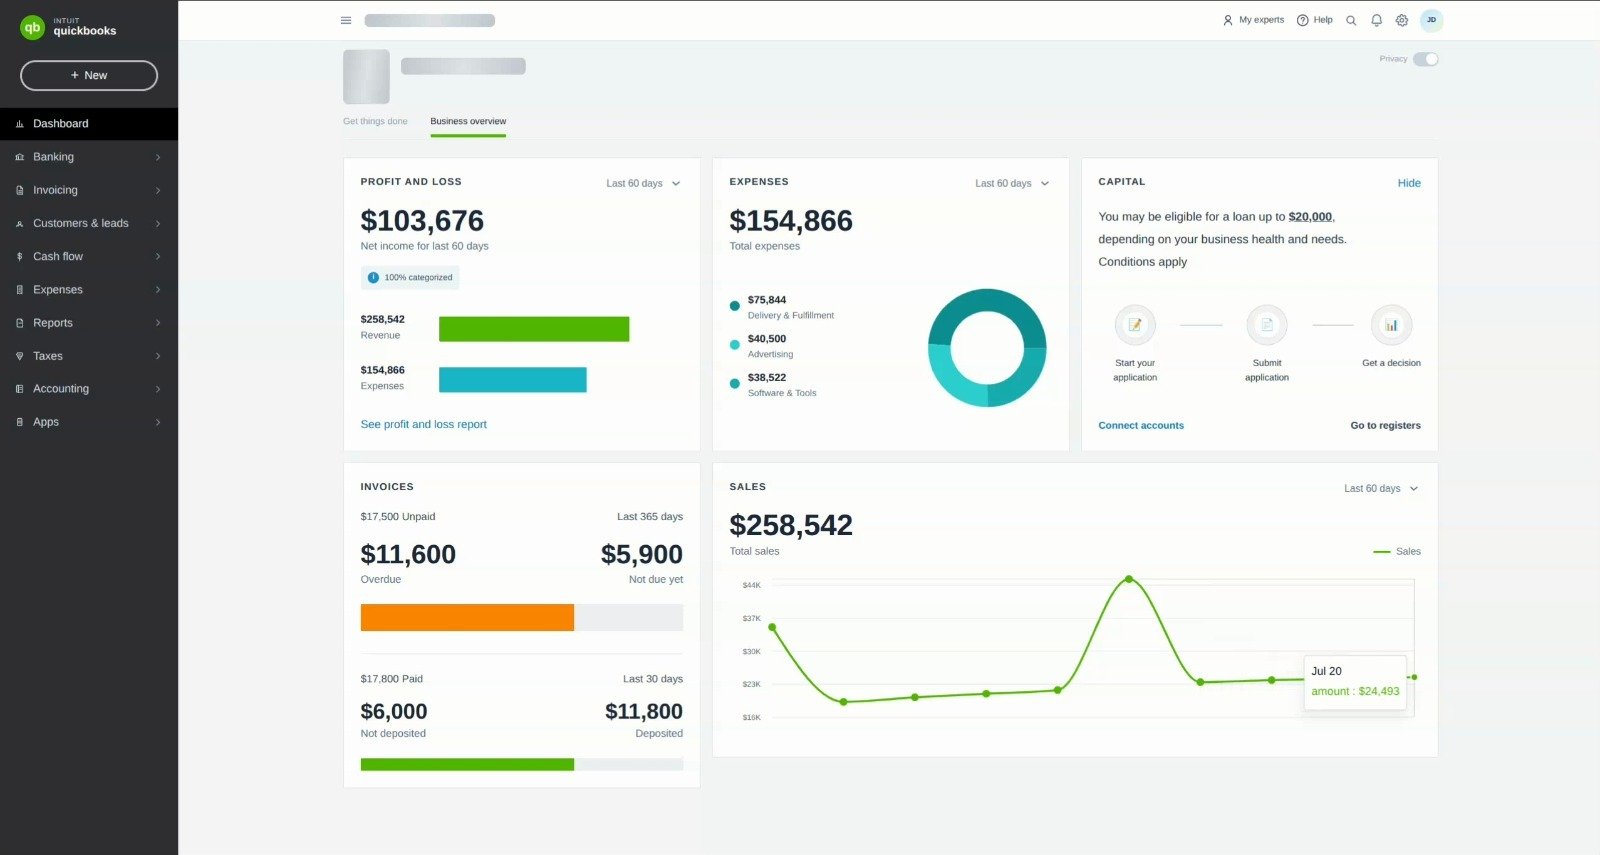Click the teal Expenses bar
The height and width of the screenshot is (855, 1600).
pos(512,380)
